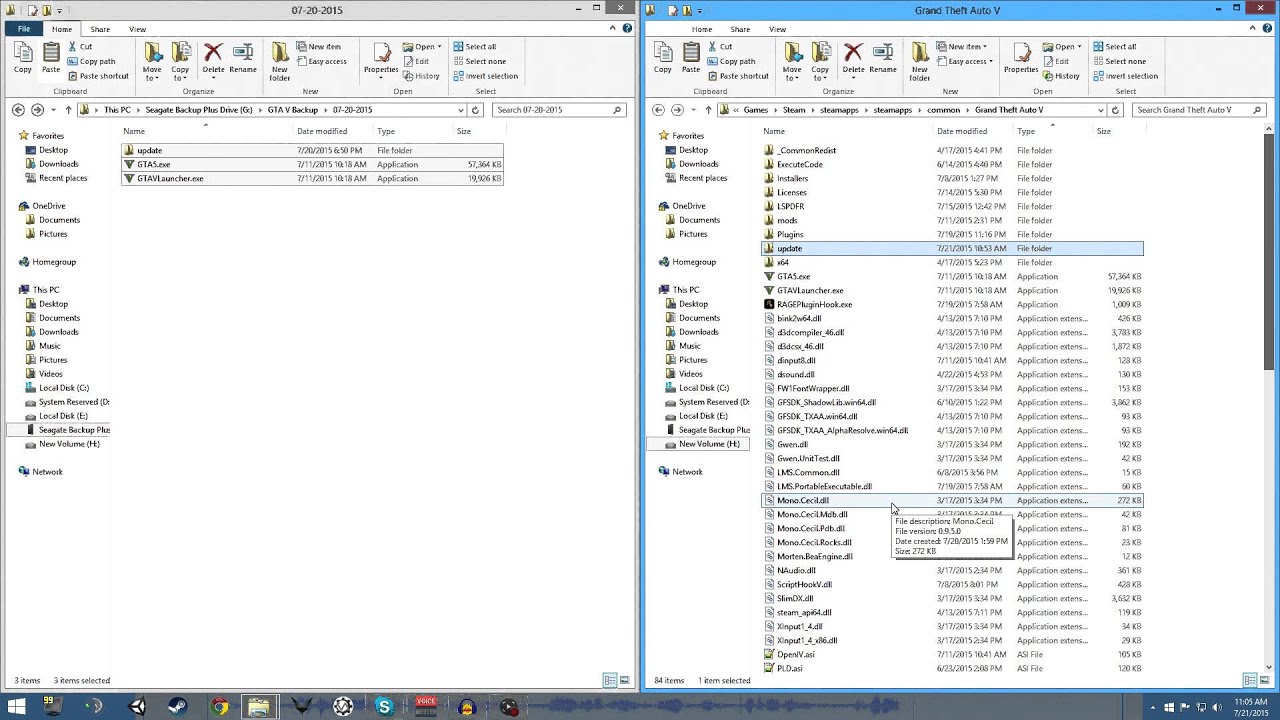
Task: Click Name column header in left window
Action: pyautogui.click(x=207, y=131)
